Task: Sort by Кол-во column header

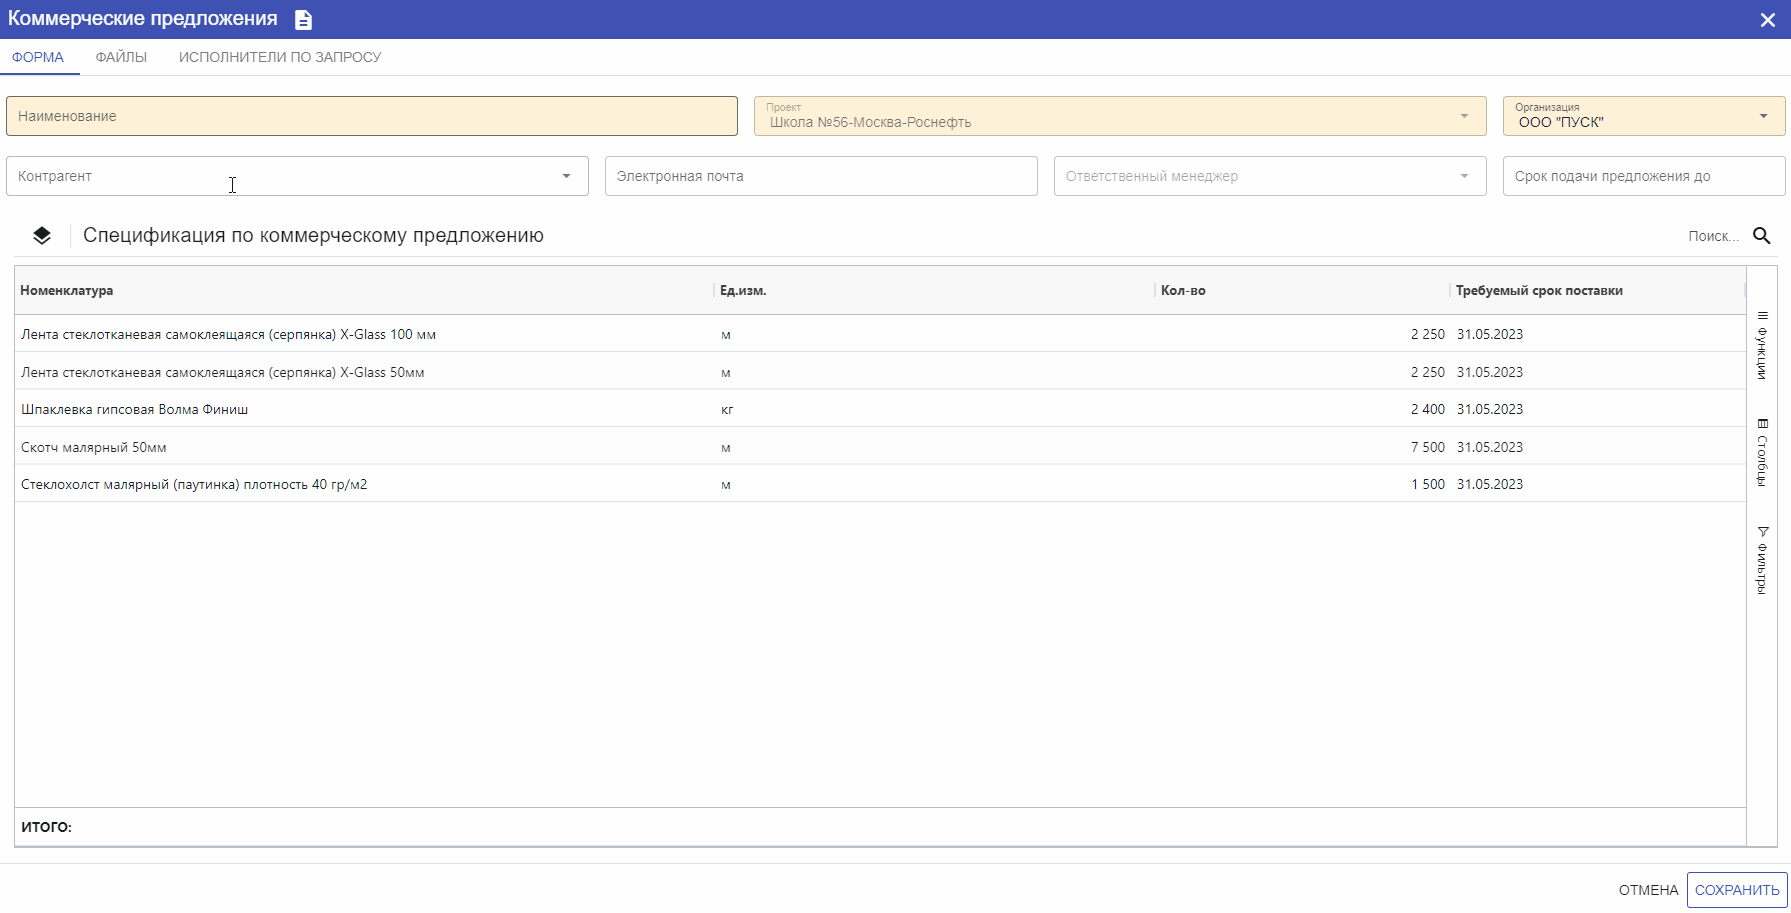Action: tap(1183, 291)
